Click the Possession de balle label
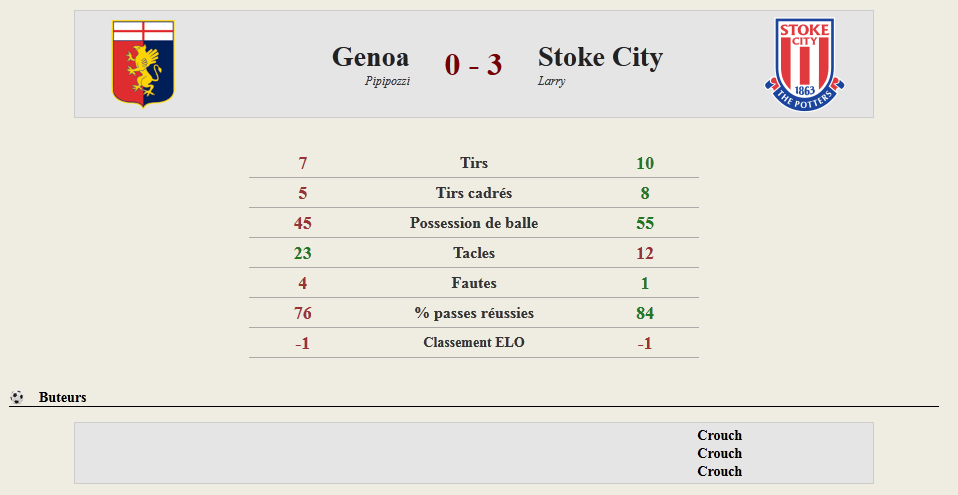Viewport: 958px width, 495px height. 474,222
